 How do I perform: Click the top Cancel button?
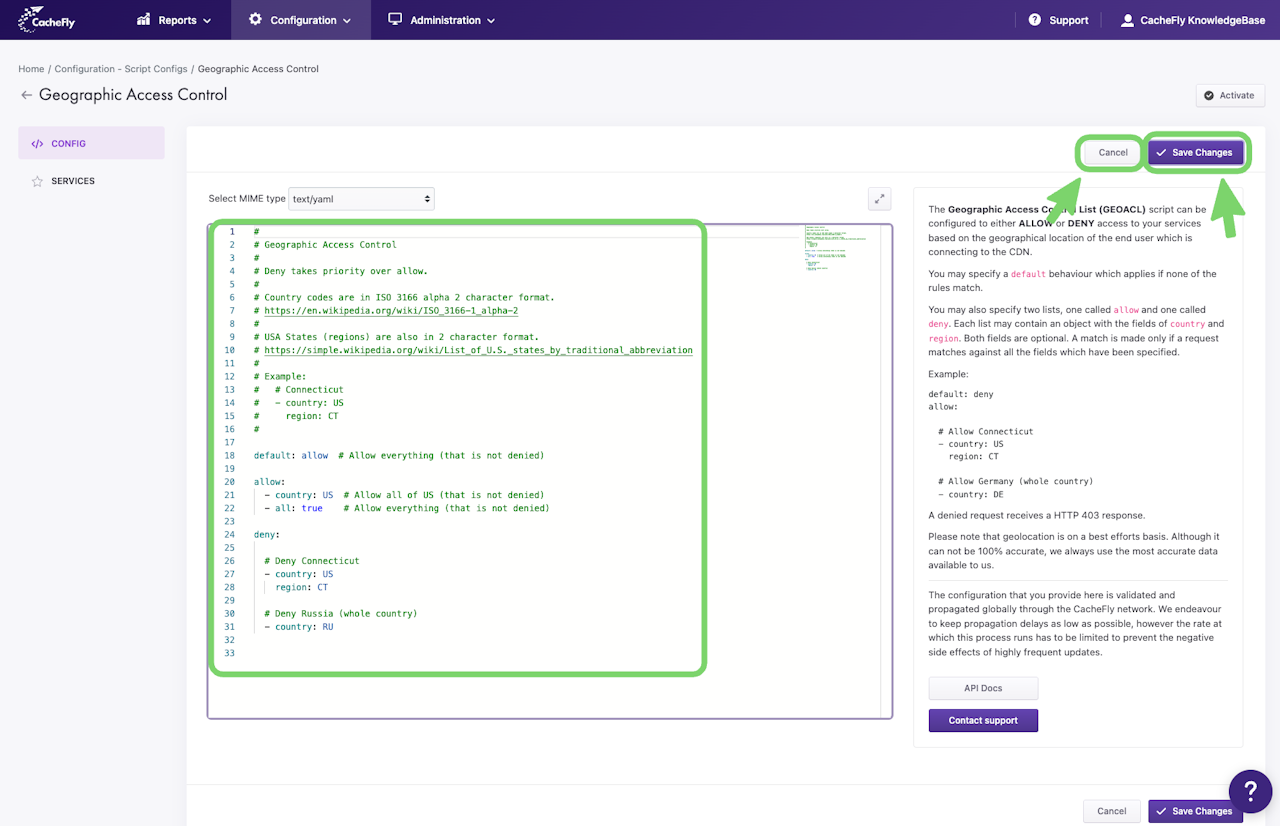tap(1113, 153)
